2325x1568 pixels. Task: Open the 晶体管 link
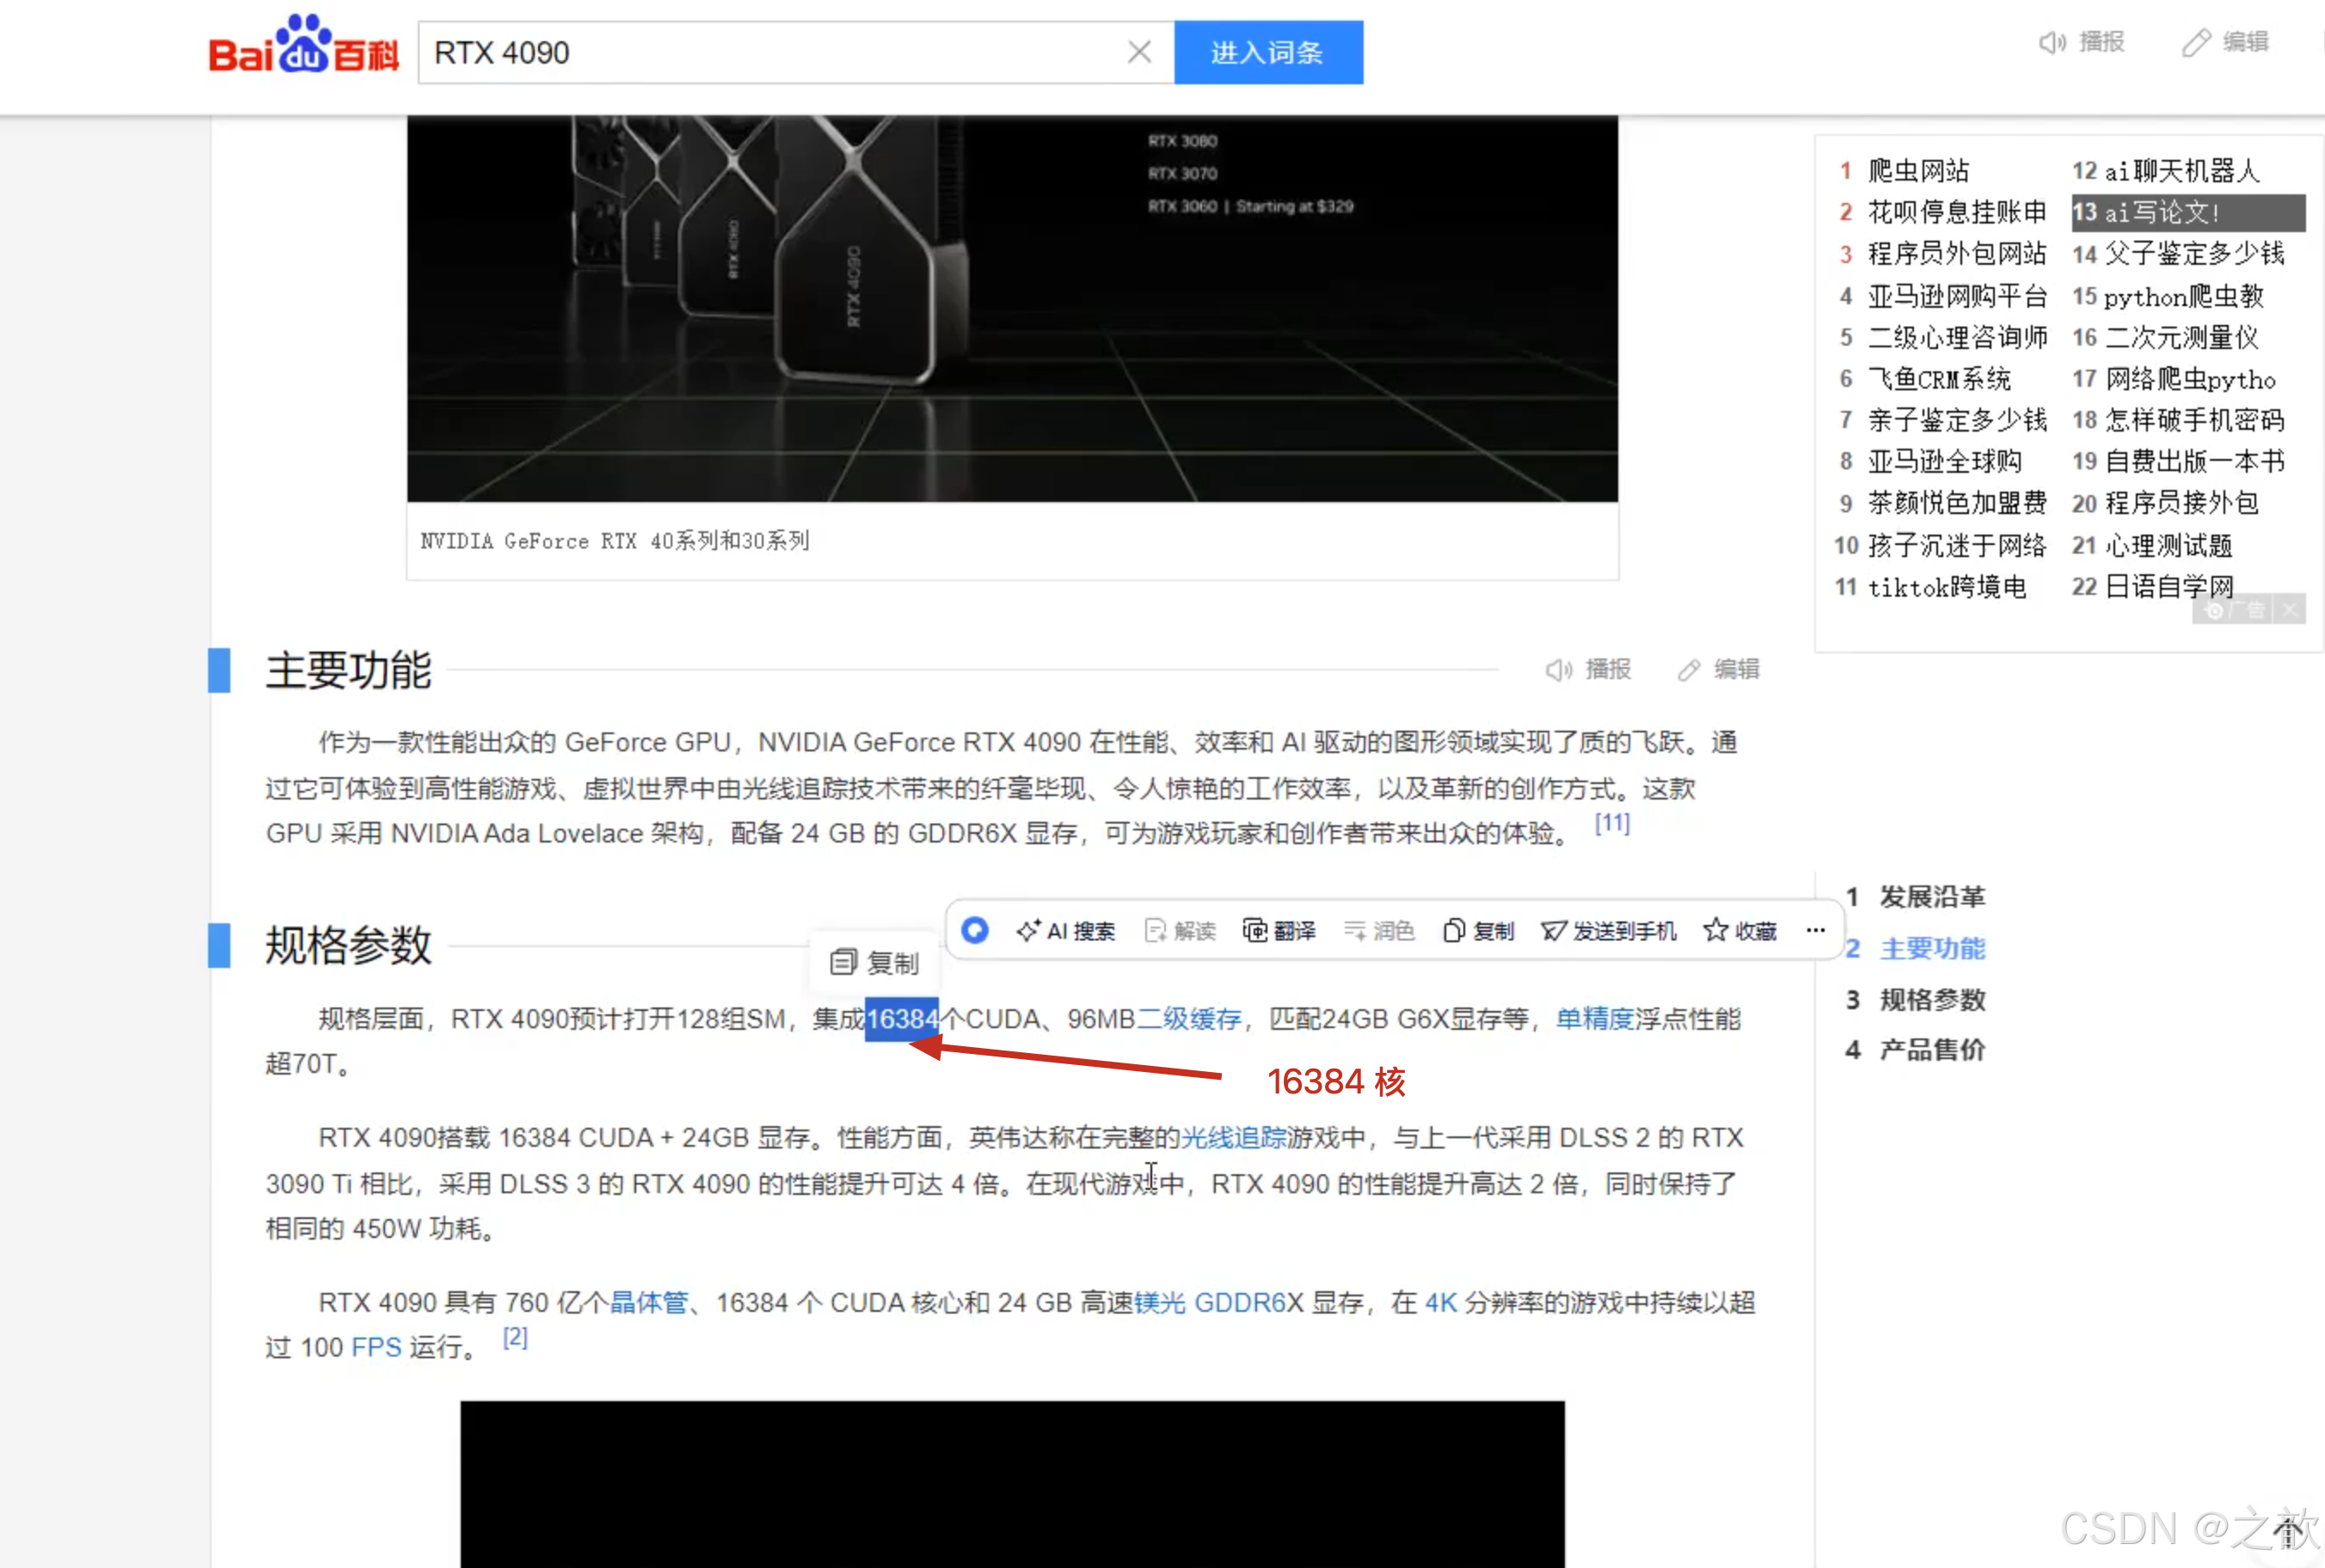649,1303
